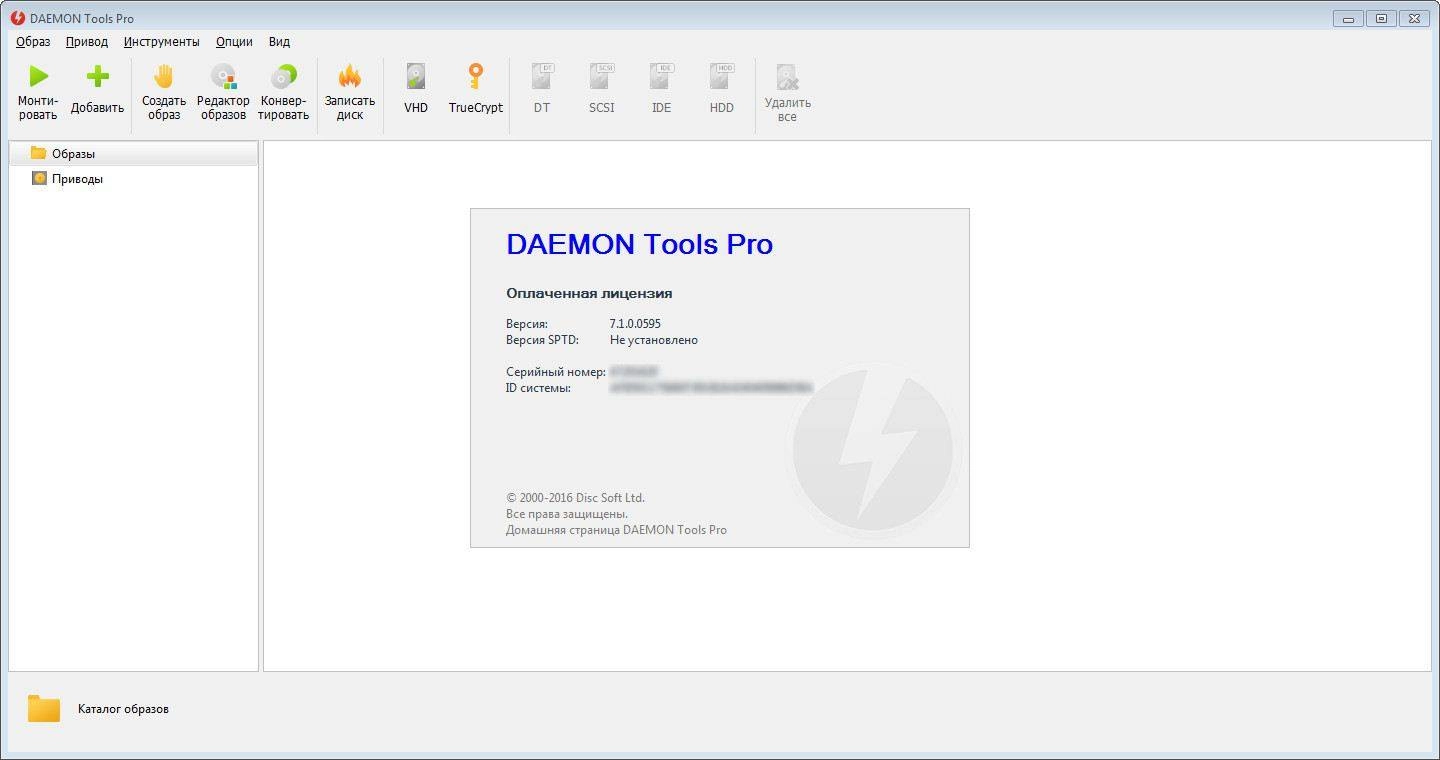Open the Образ menu
The image size is (1440, 760).
[x=33, y=42]
